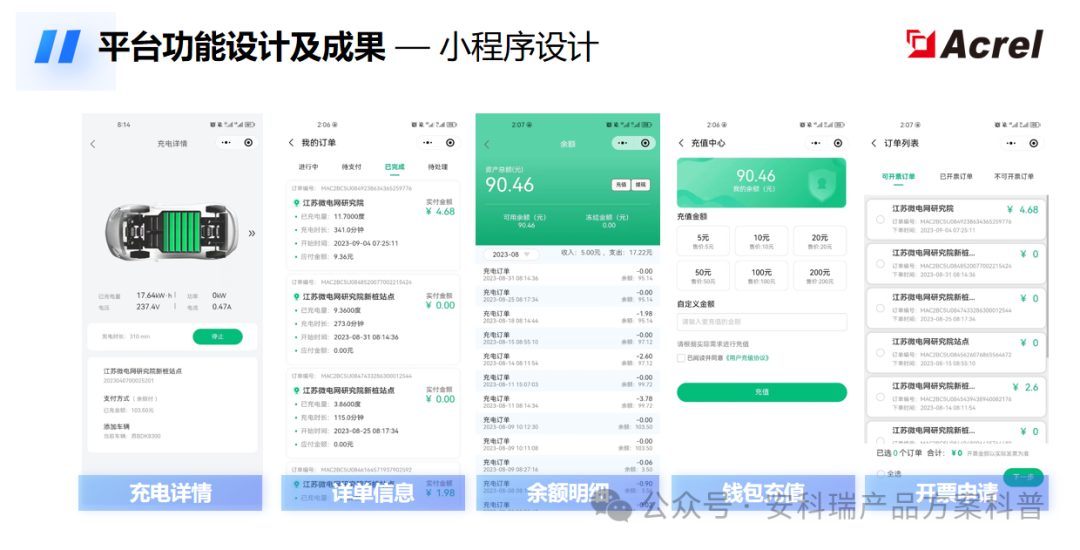Open three-dot menu on 余额 screen
1080x550 pixels.
[623, 143]
